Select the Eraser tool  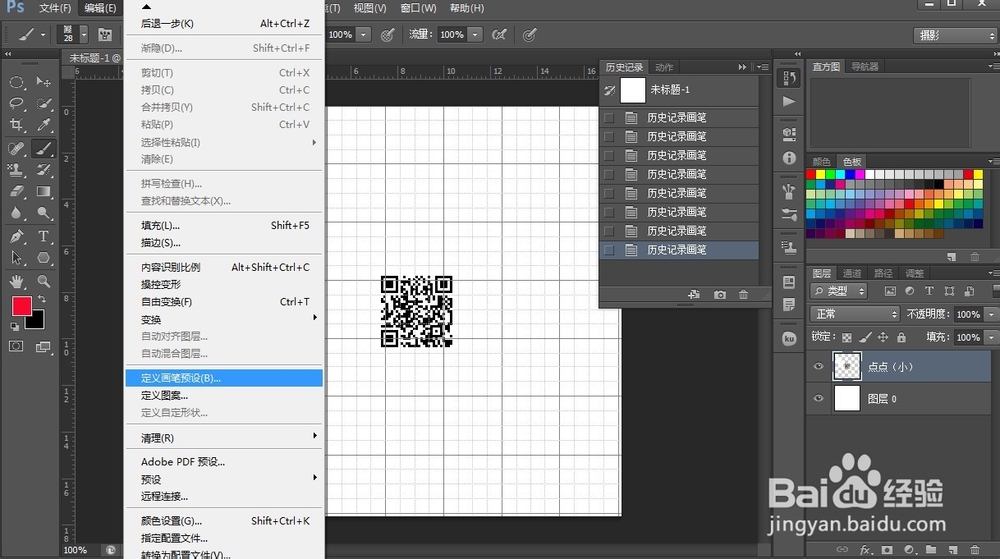tap(17, 191)
